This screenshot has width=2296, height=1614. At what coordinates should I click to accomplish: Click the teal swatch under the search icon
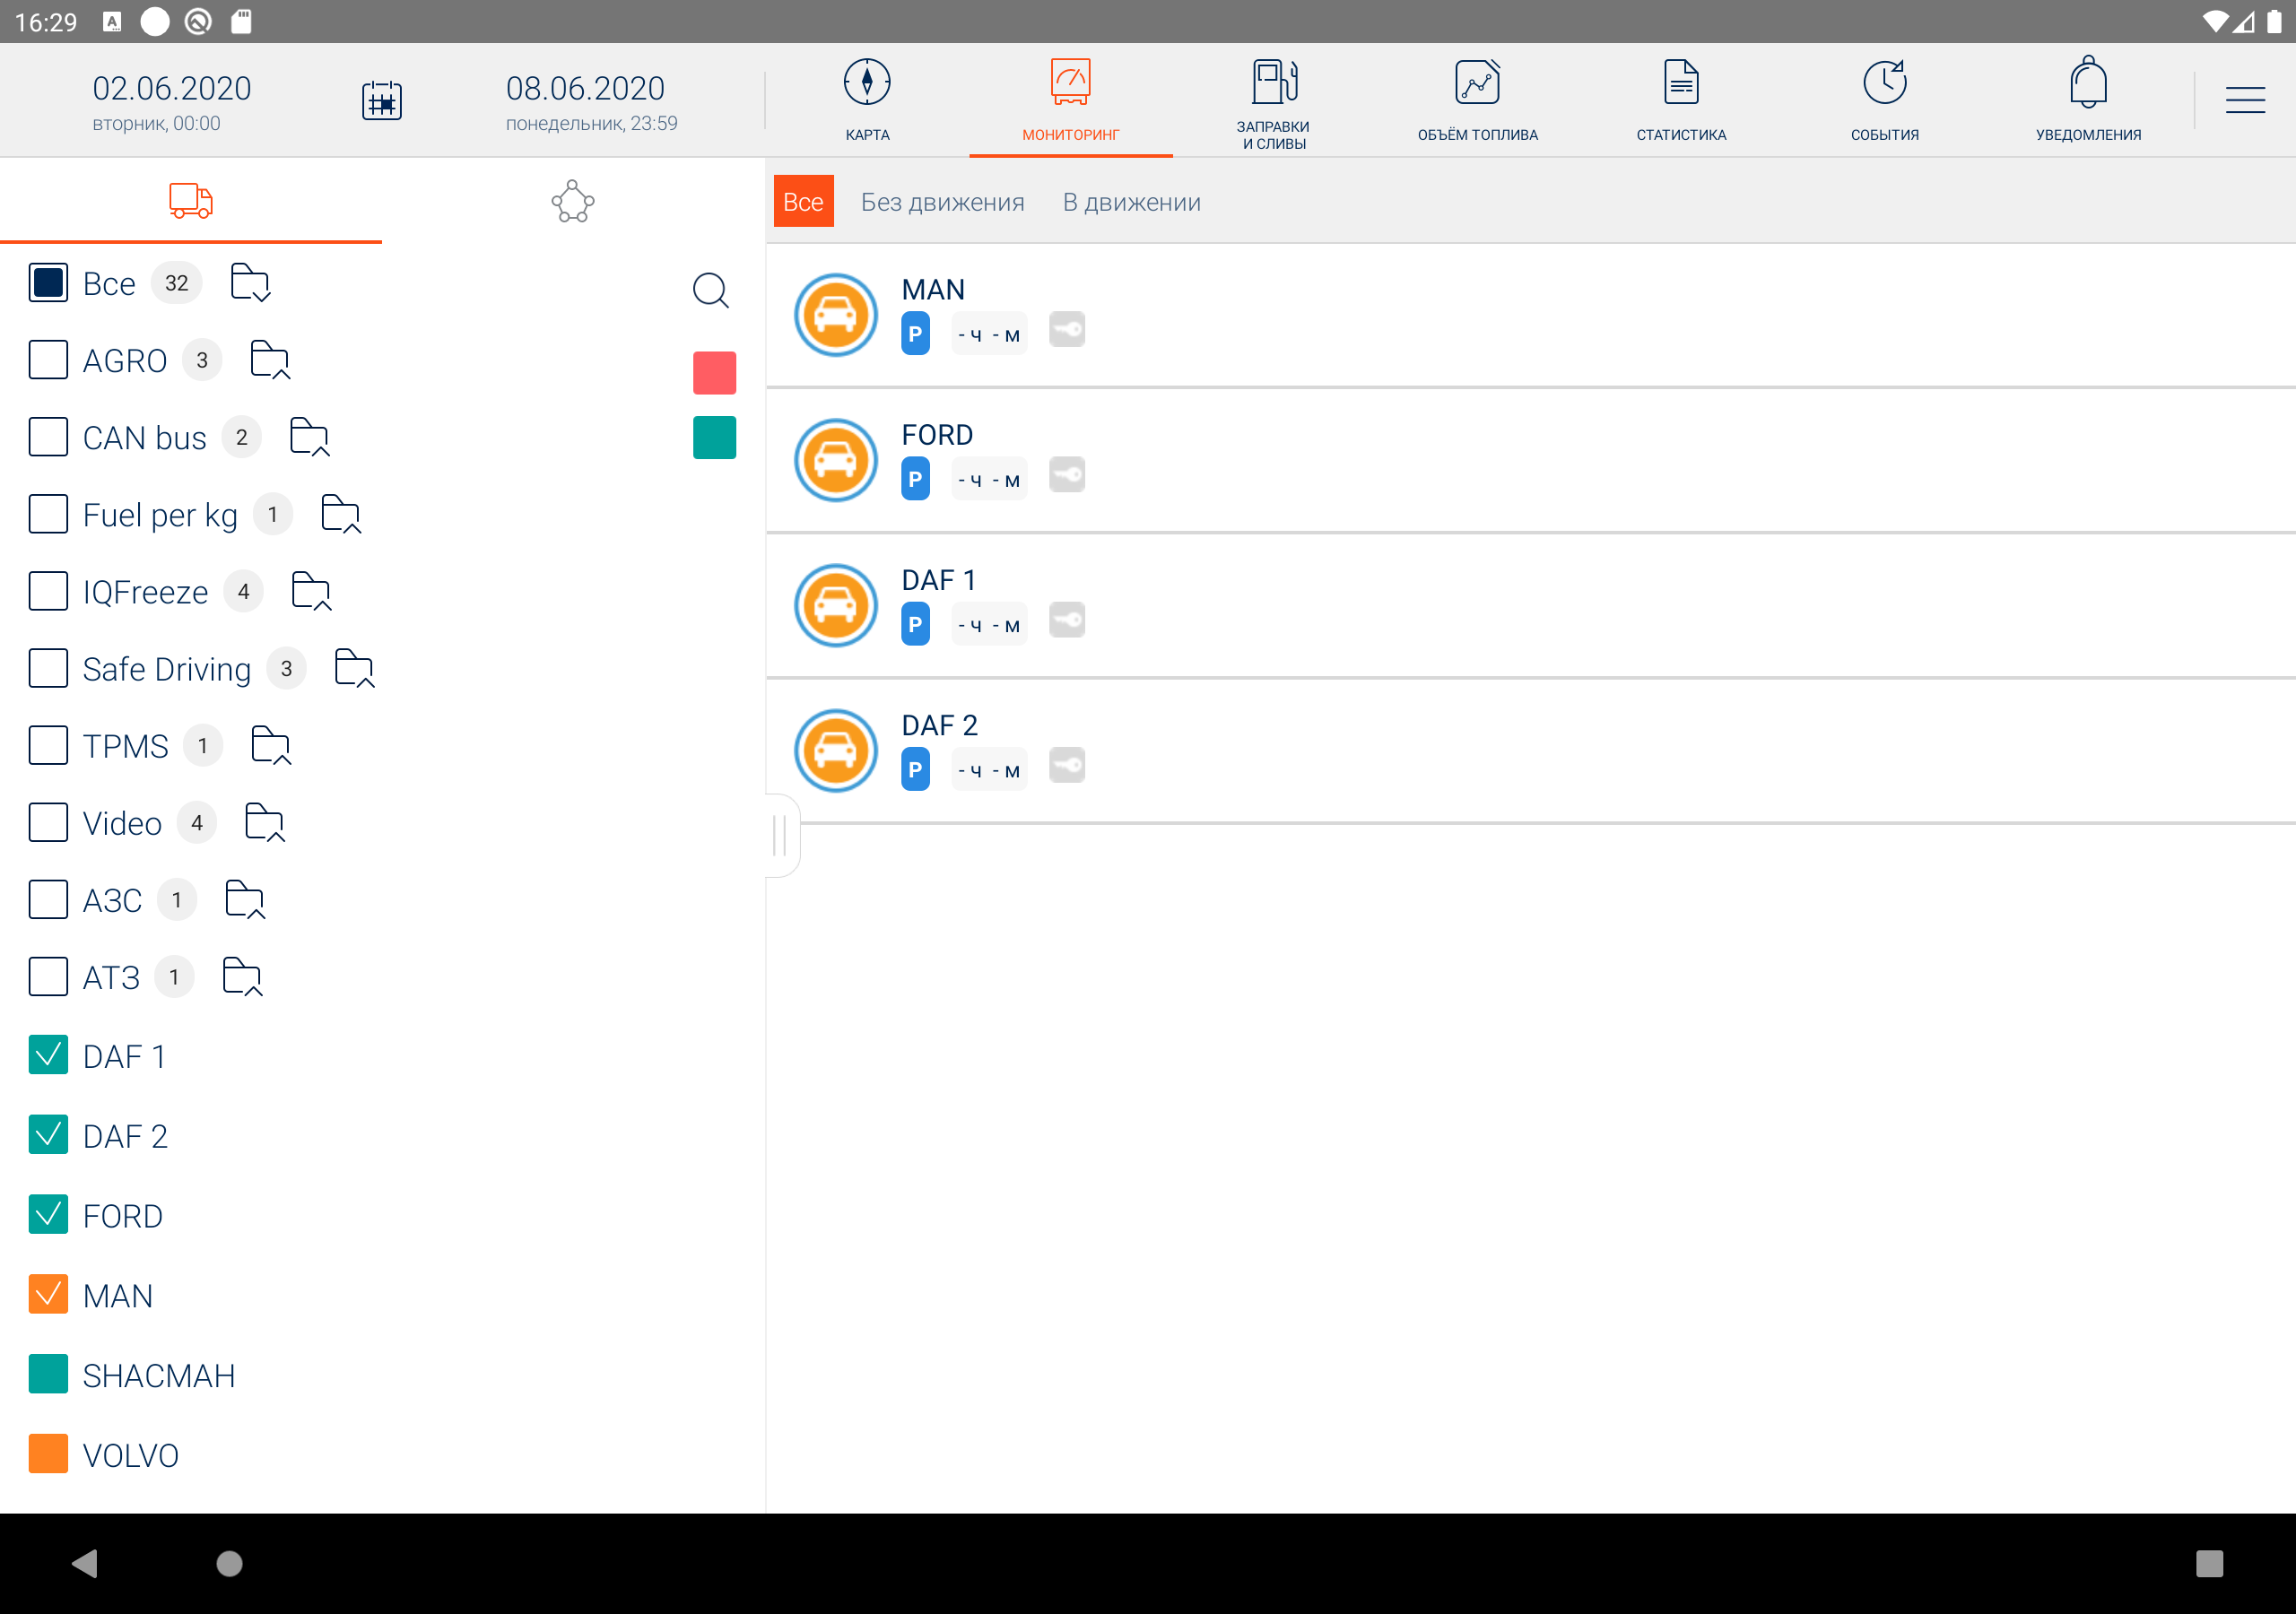pyautogui.click(x=714, y=438)
